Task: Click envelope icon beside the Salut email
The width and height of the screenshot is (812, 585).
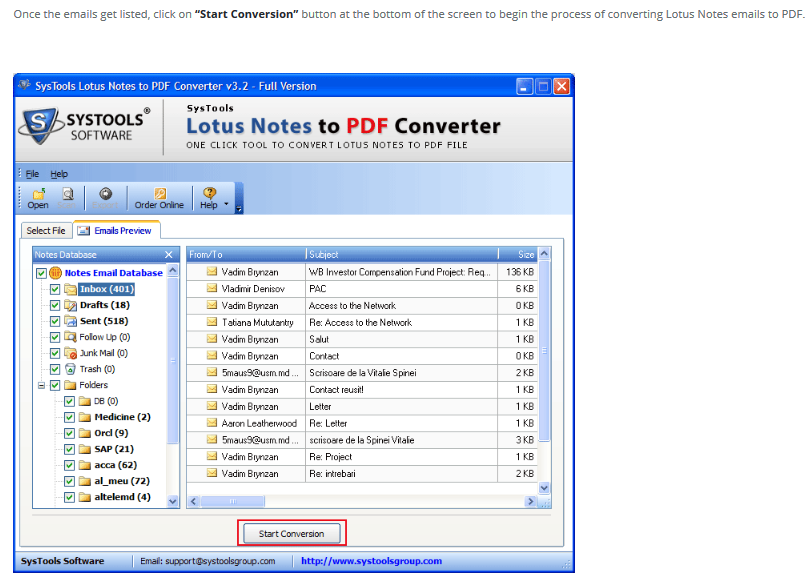Action: (212, 339)
